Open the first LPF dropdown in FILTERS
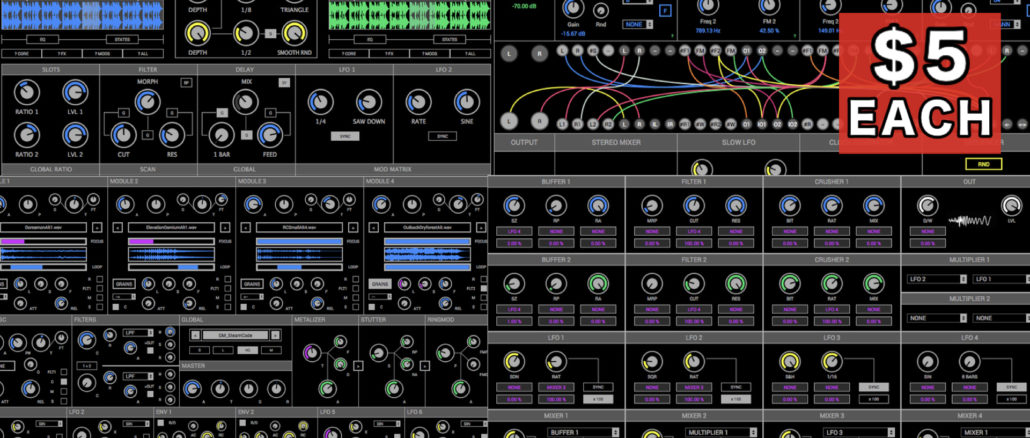The width and height of the screenshot is (1030, 438). click(x=139, y=334)
